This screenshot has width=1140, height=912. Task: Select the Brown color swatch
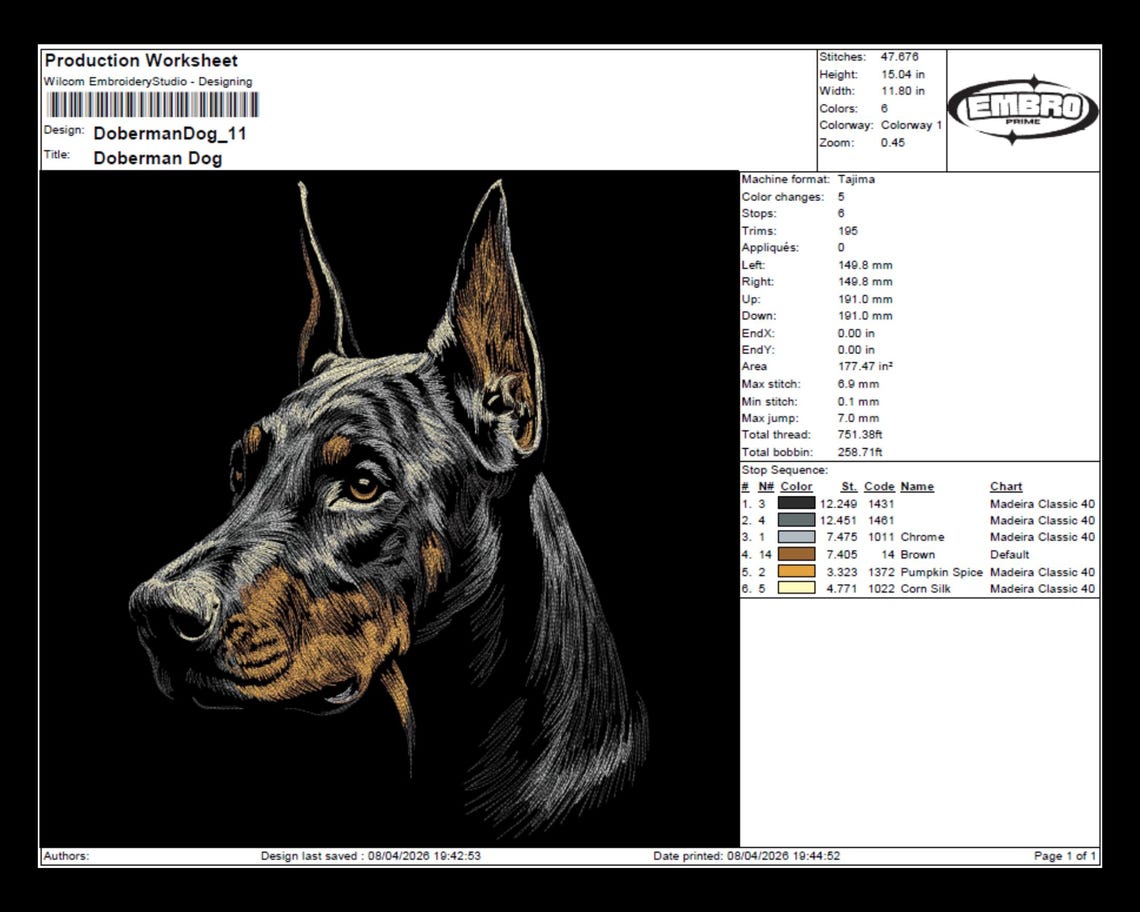click(796, 554)
